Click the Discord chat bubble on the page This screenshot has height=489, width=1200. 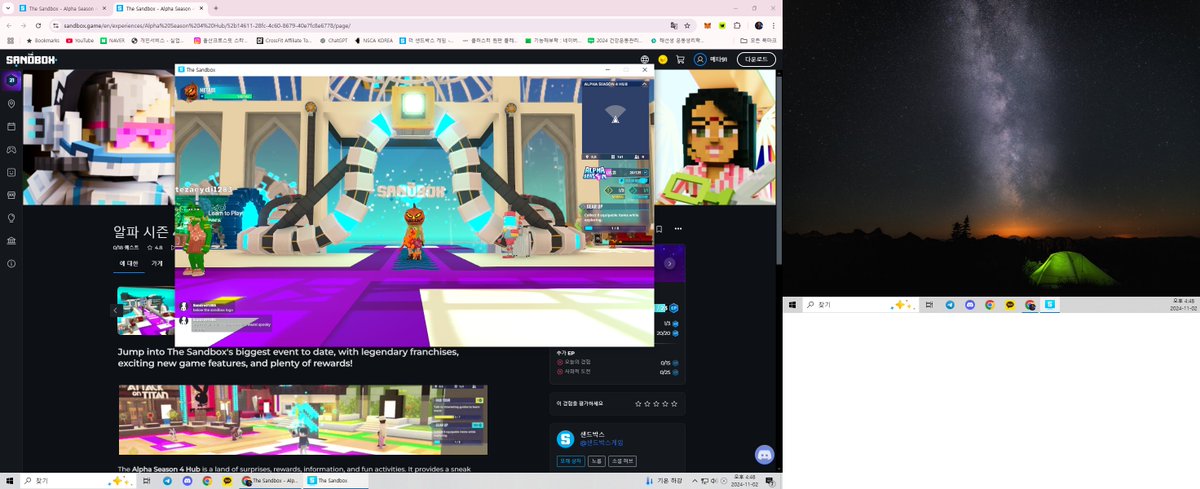tap(765, 455)
